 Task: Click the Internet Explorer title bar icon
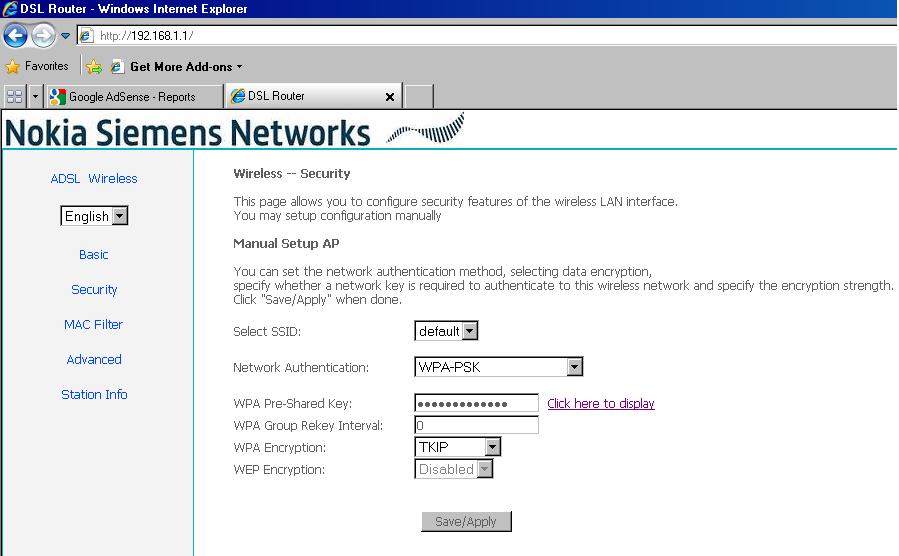click(x=10, y=9)
